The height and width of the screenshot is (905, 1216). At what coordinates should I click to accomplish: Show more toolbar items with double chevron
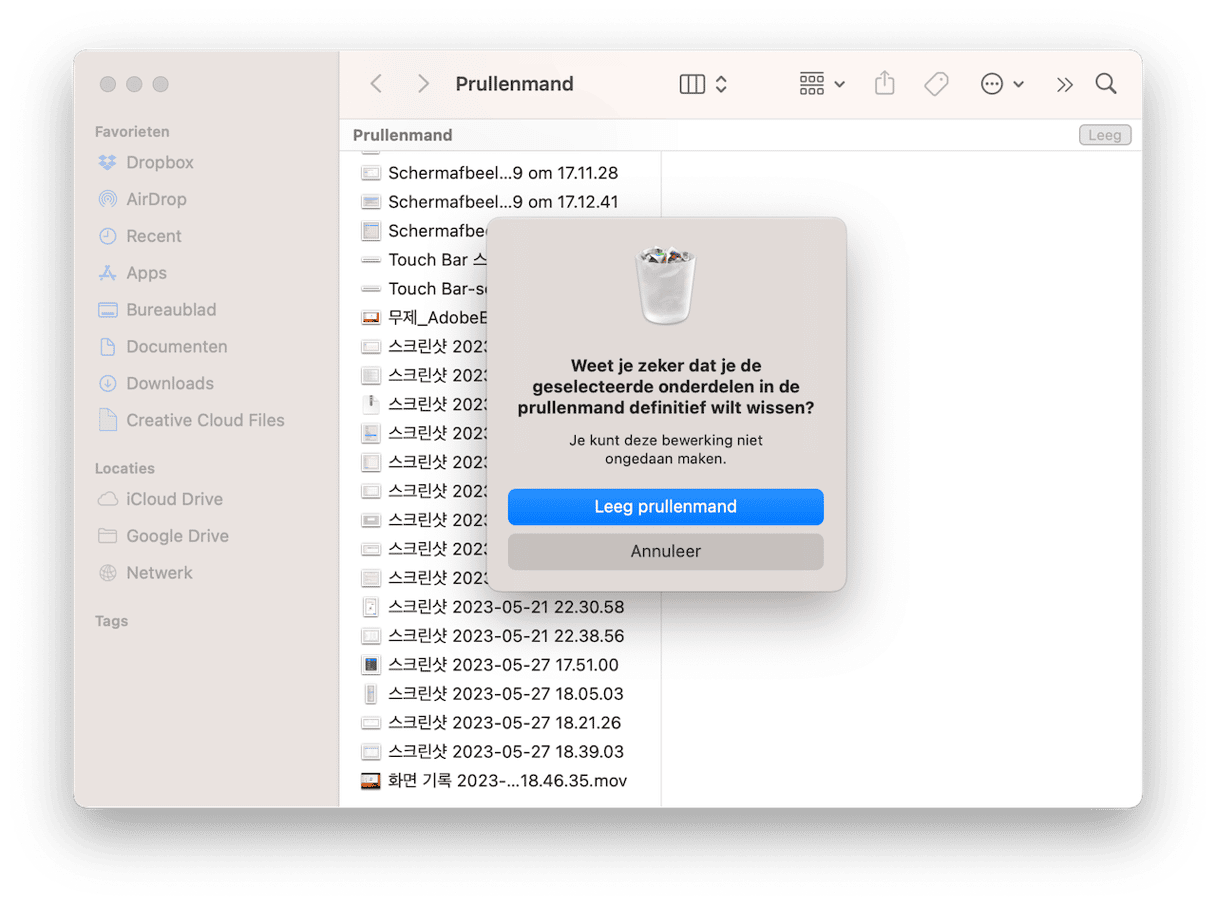tap(1064, 84)
